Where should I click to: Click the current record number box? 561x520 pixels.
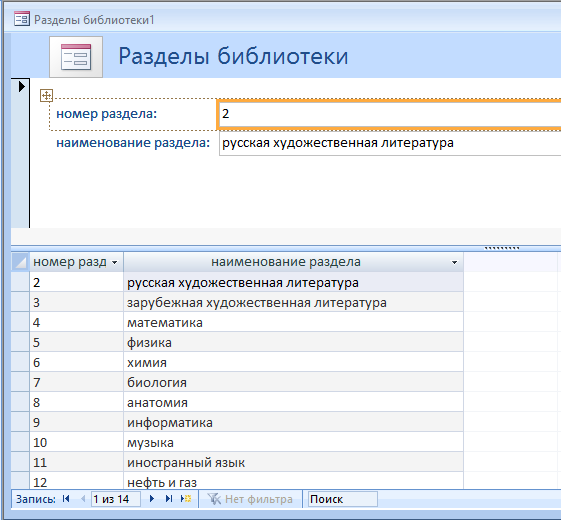click(116, 499)
